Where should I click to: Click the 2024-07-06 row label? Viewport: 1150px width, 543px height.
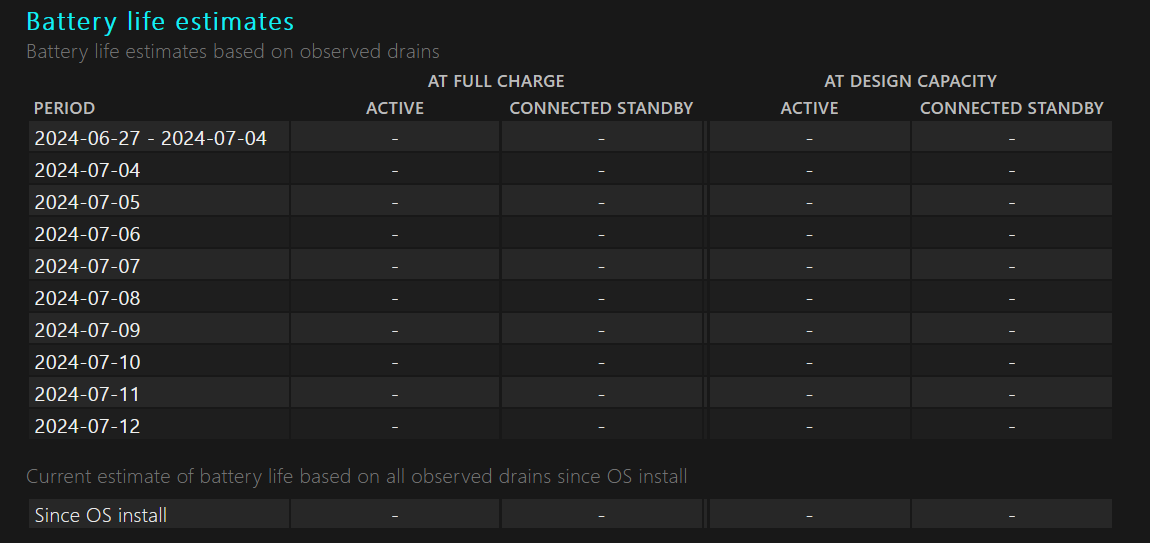point(88,234)
